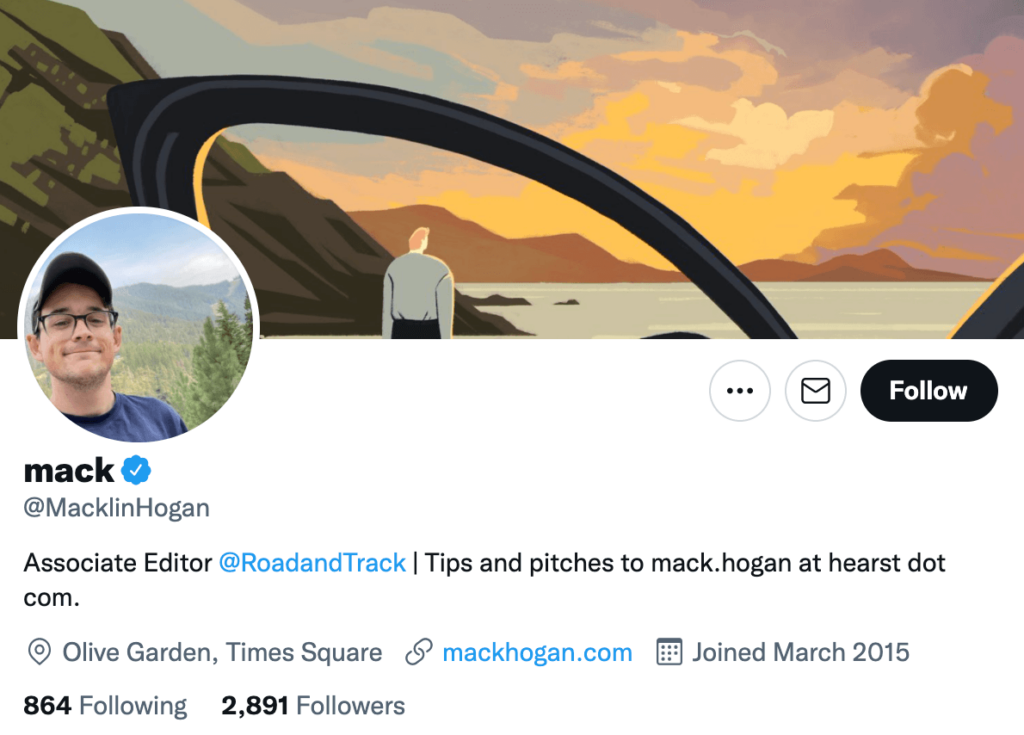Click the "Joined March 2015" text
This screenshot has height=735, width=1024.
(x=801, y=653)
